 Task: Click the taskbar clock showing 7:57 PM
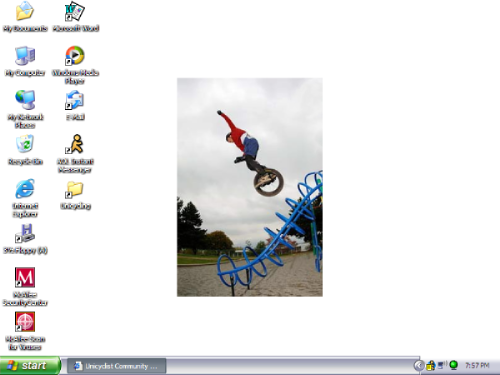point(477,366)
